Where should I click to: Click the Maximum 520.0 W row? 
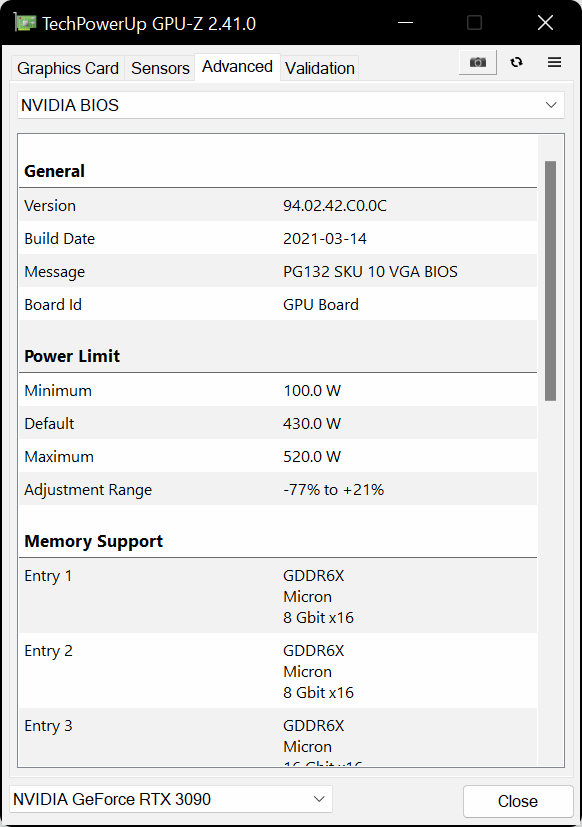click(x=278, y=456)
